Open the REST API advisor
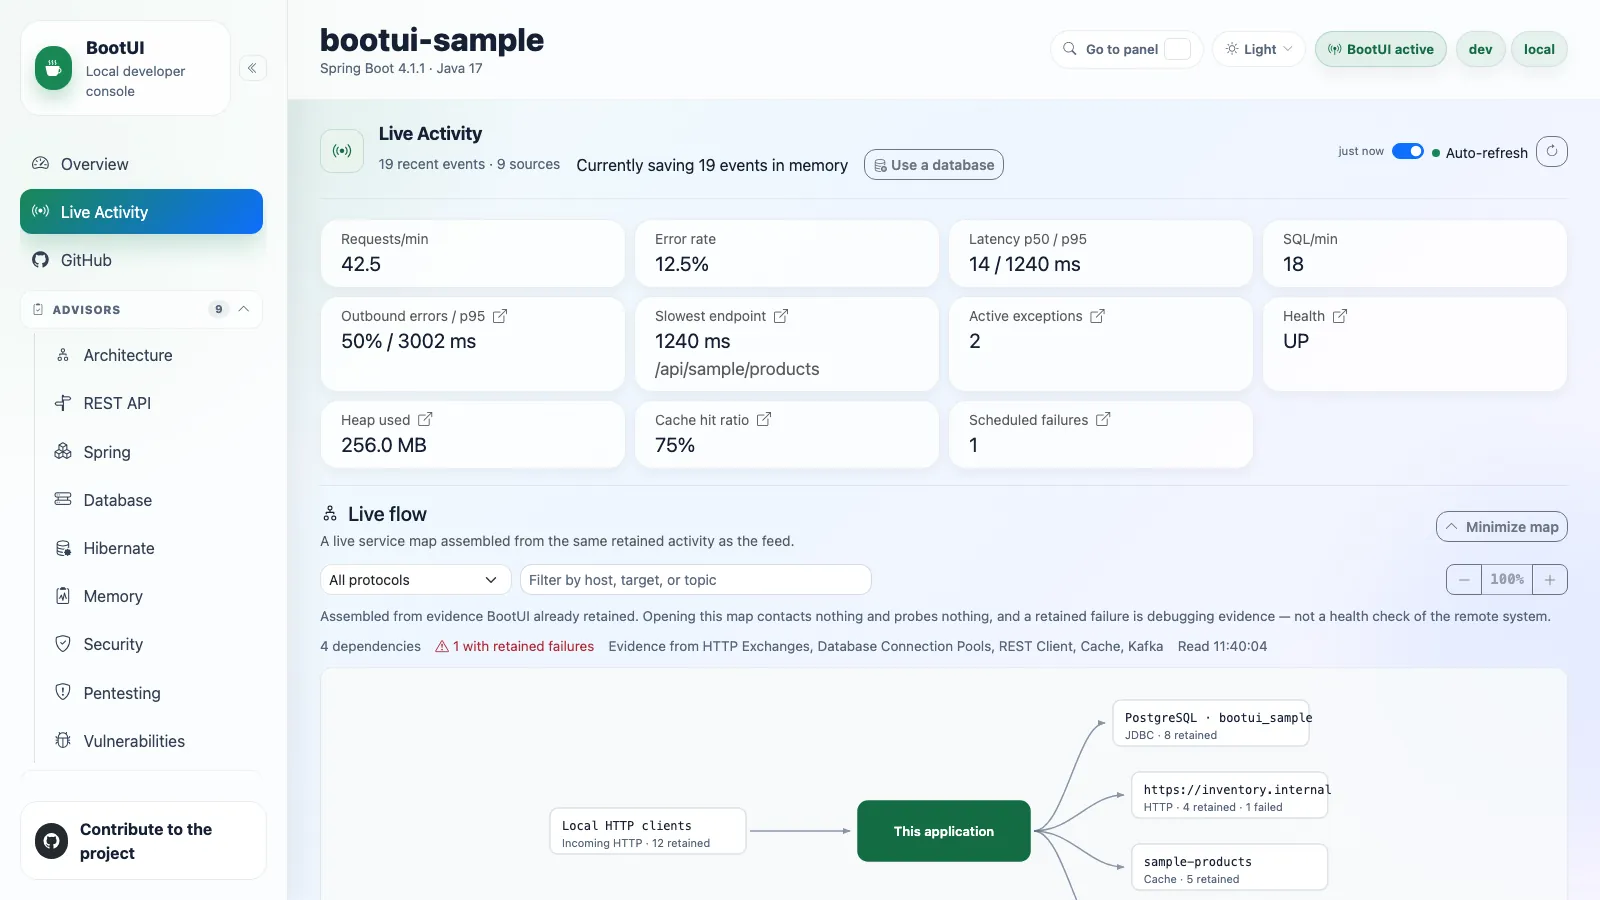 (x=148, y=403)
